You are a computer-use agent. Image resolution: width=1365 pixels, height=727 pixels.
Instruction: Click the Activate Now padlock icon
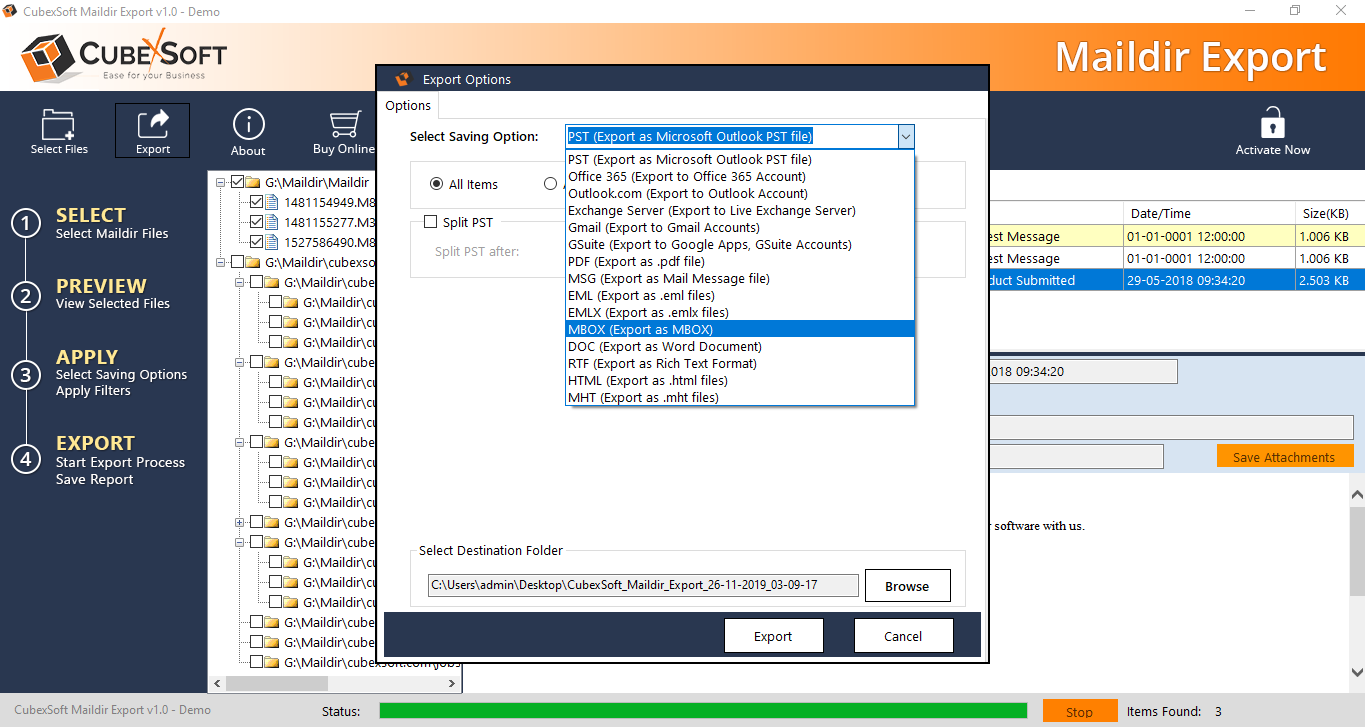pyautogui.click(x=1272, y=125)
